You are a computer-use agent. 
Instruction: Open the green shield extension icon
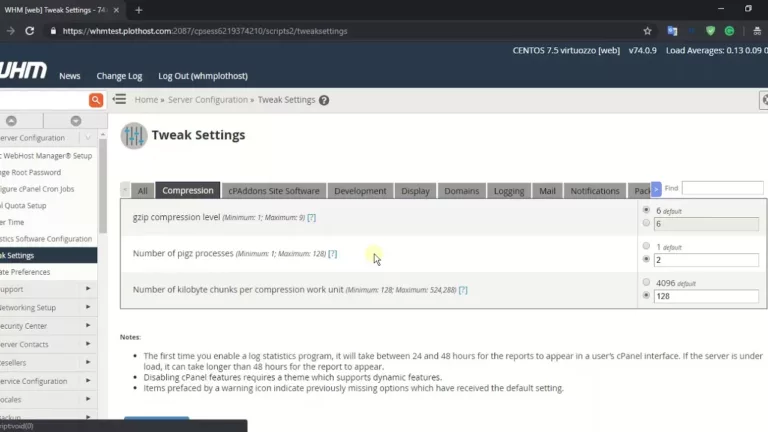click(x=710, y=31)
